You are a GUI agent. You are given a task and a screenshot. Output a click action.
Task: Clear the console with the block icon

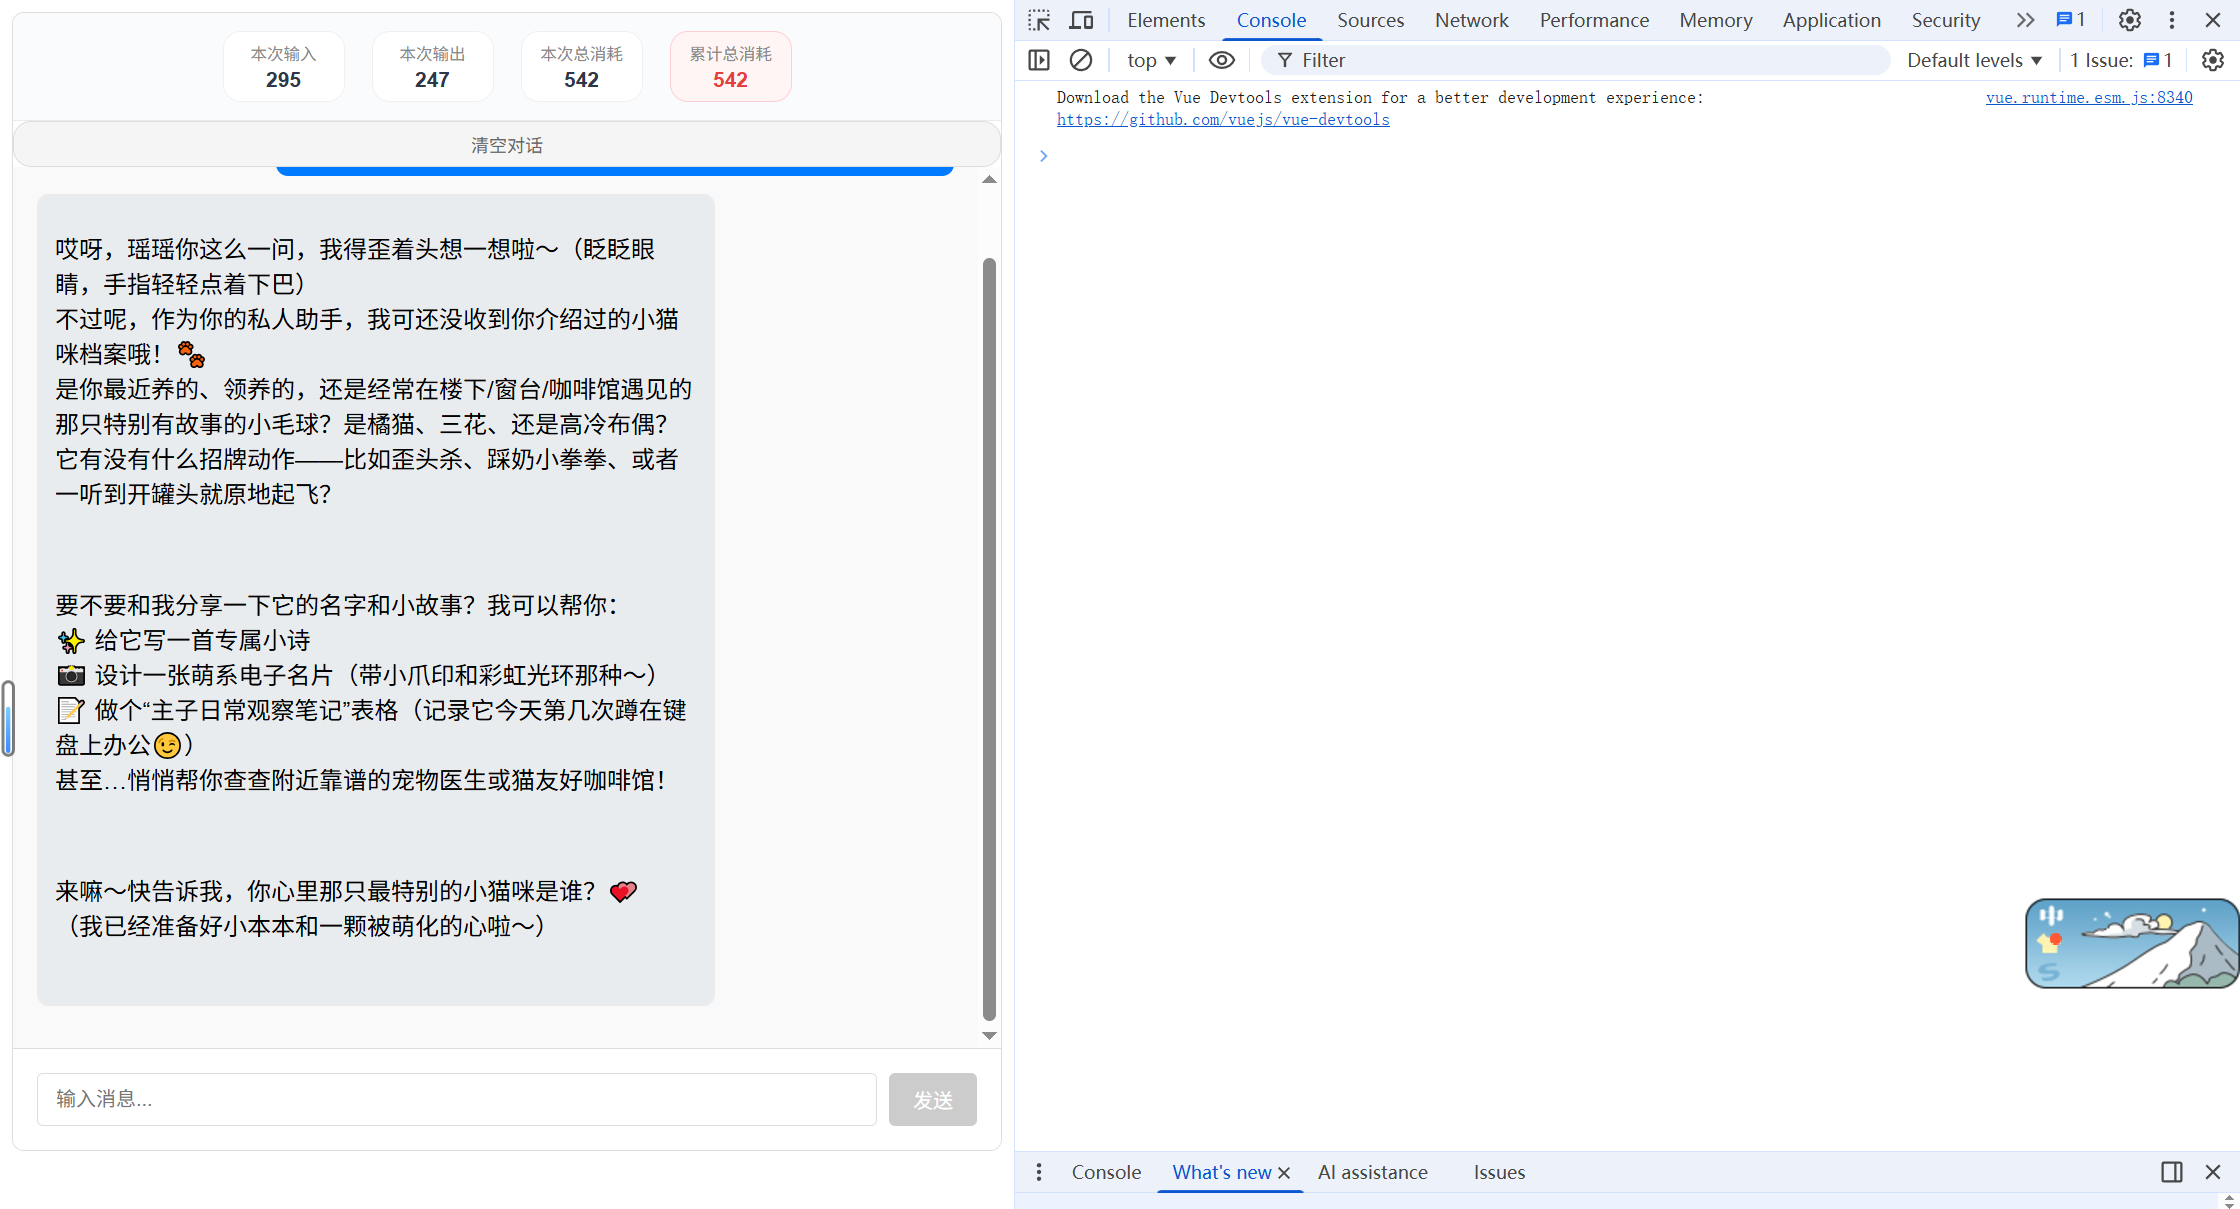coord(1081,60)
